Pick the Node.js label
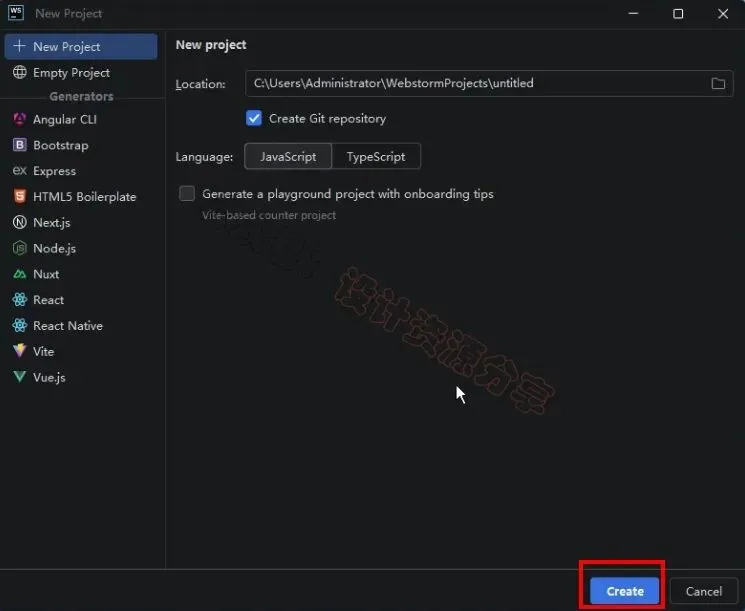Screen dimensions: 745x611 point(55,248)
